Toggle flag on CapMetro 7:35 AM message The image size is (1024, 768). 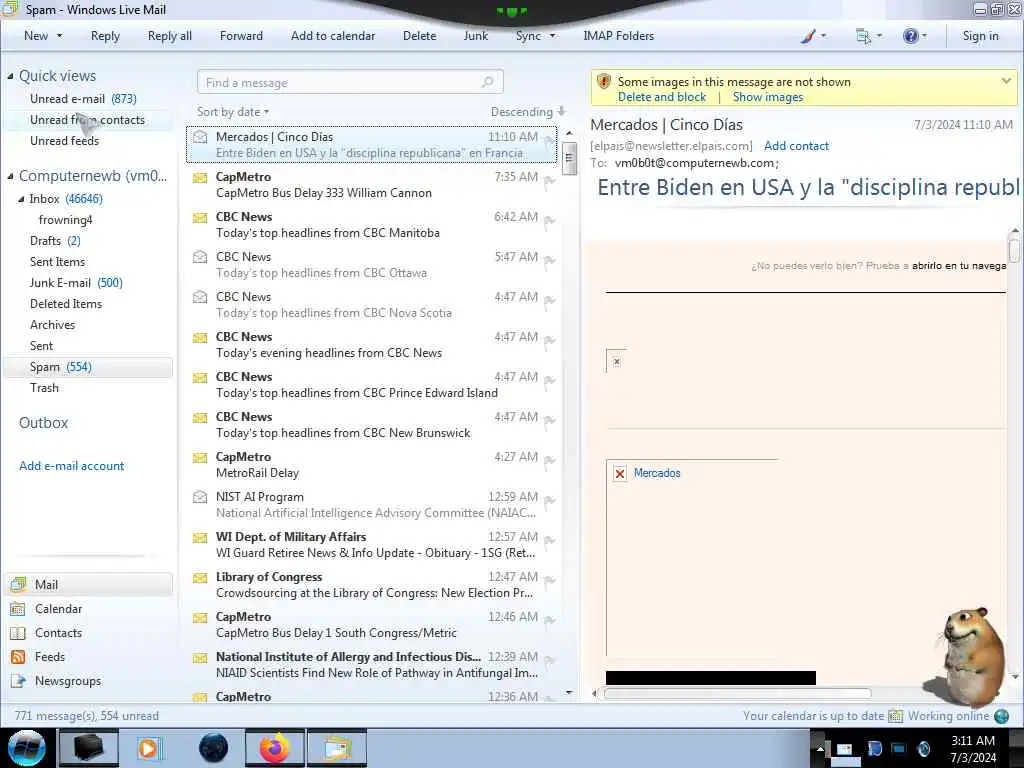coord(549,181)
